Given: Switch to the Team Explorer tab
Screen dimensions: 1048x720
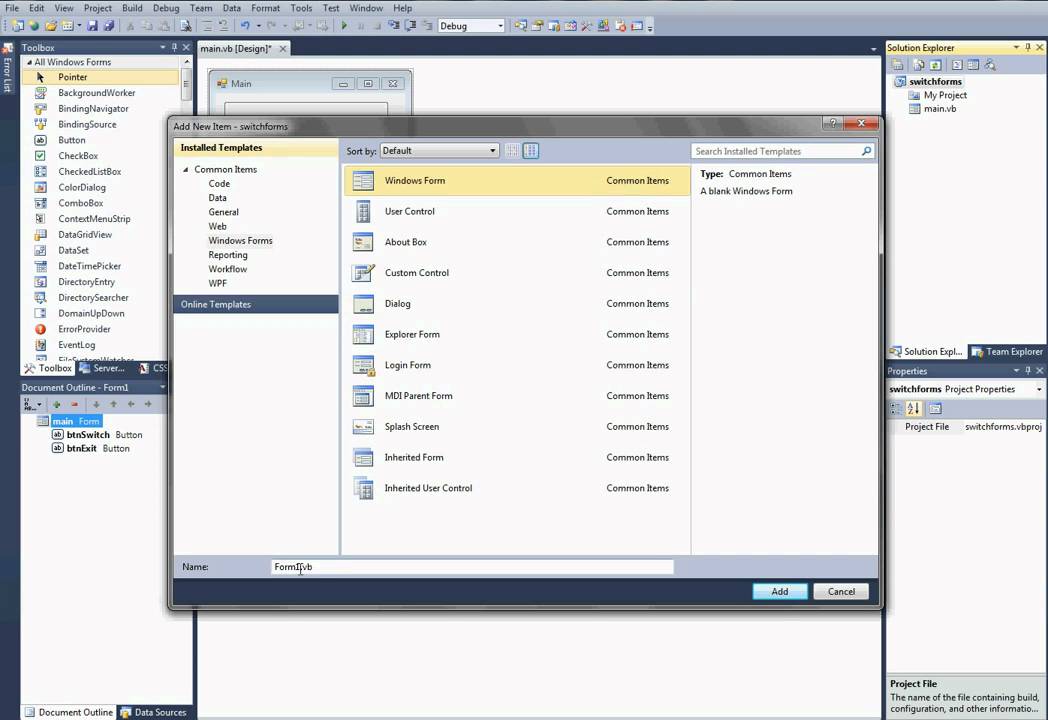Looking at the screenshot, I should coord(1007,352).
